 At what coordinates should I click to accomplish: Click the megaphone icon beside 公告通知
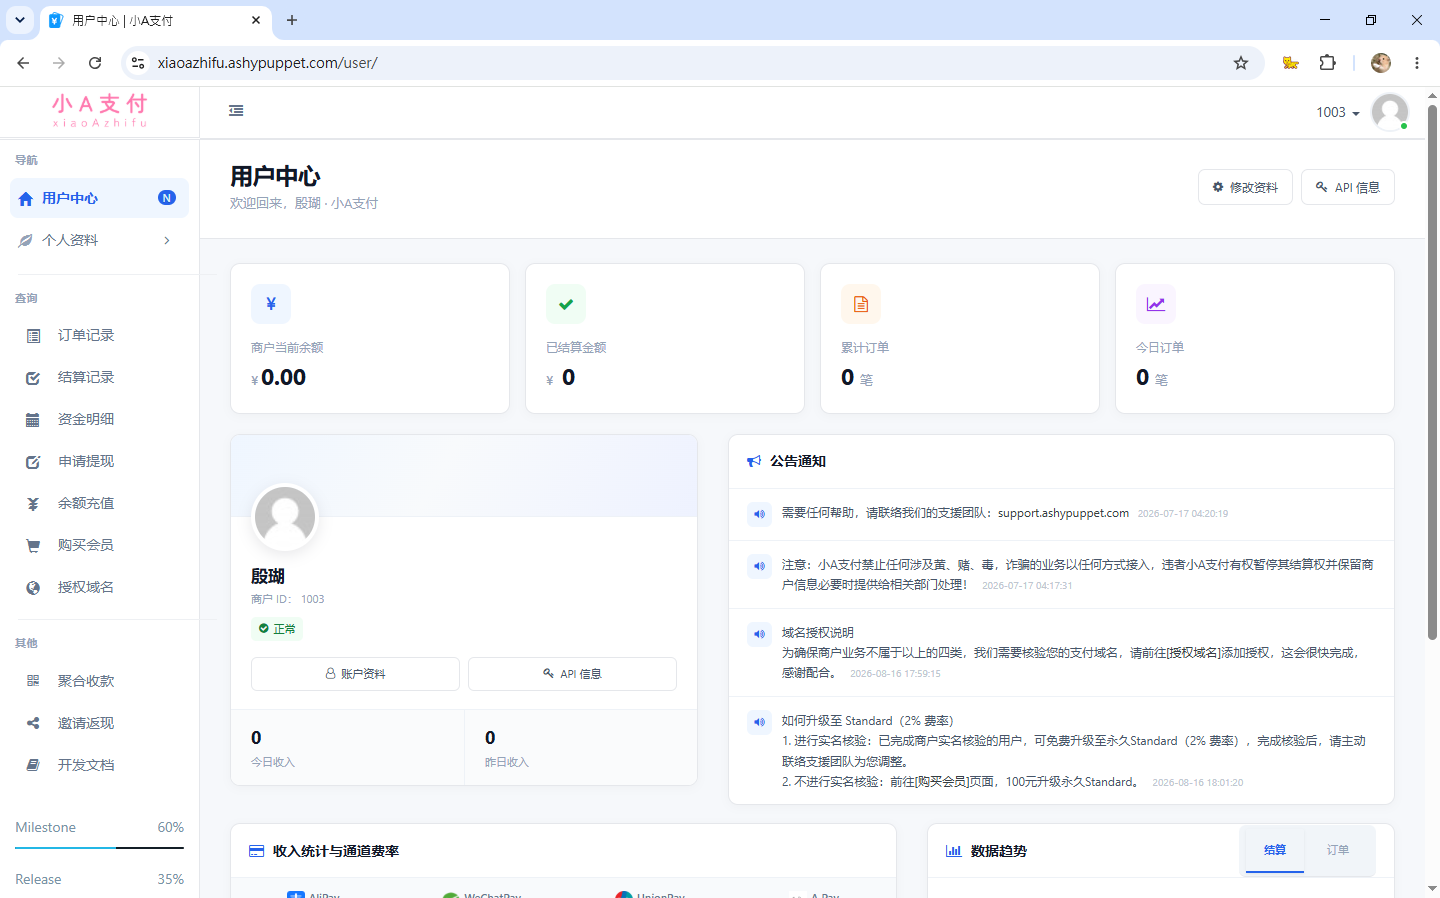tap(754, 461)
